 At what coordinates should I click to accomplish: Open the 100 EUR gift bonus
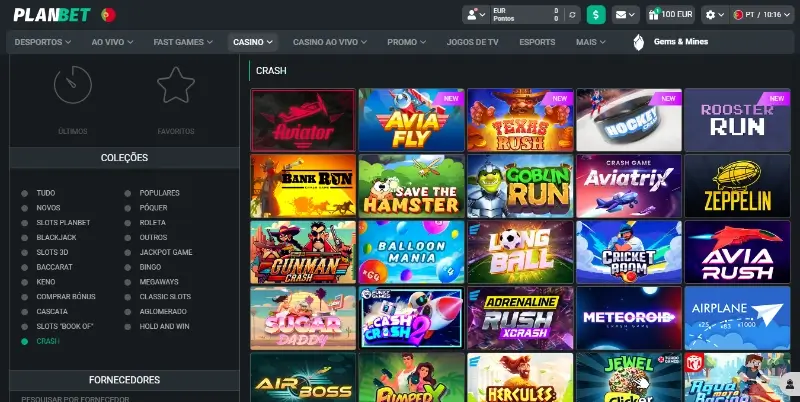tap(670, 14)
